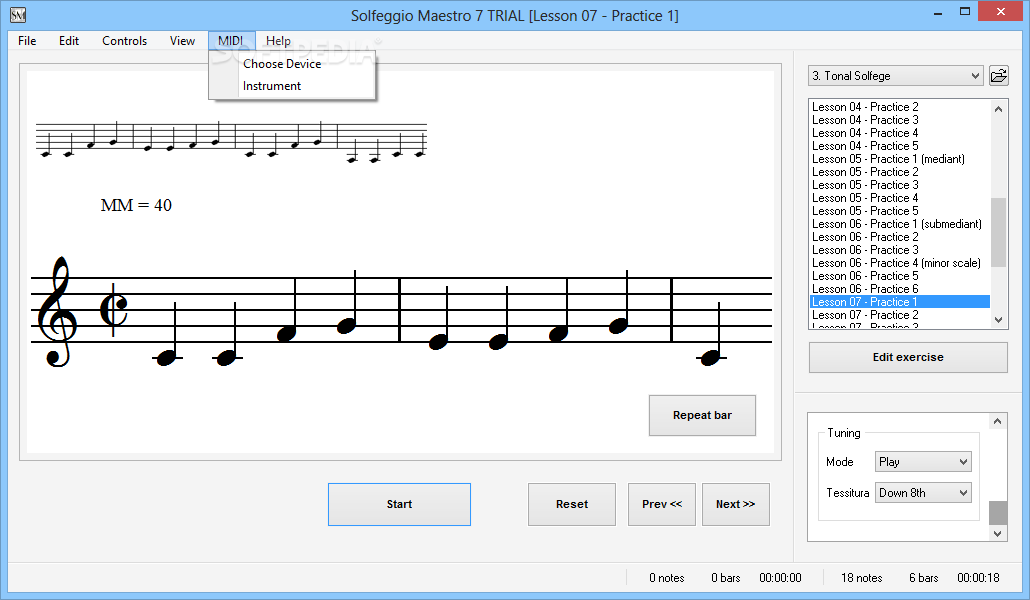Select Lesson 04 - Practice 4
This screenshot has width=1030, height=600.
(900, 133)
